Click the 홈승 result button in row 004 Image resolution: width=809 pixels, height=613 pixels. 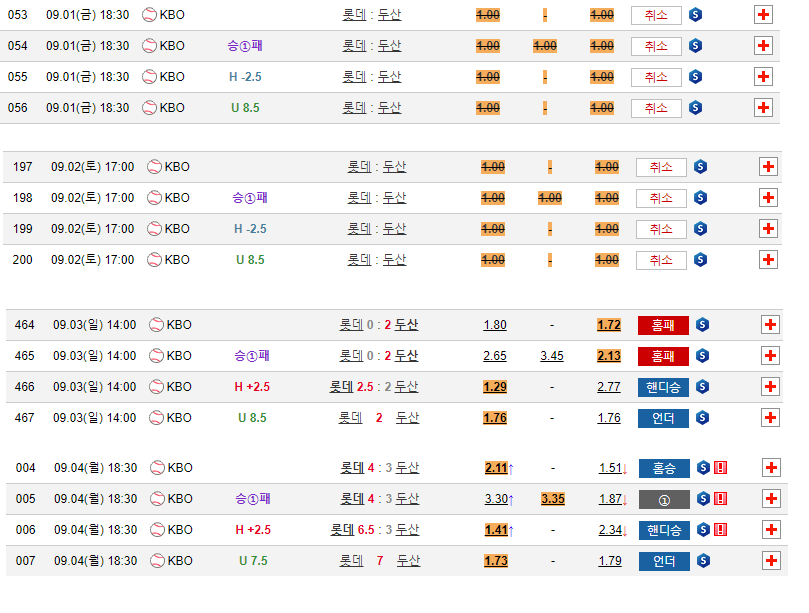(663, 468)
